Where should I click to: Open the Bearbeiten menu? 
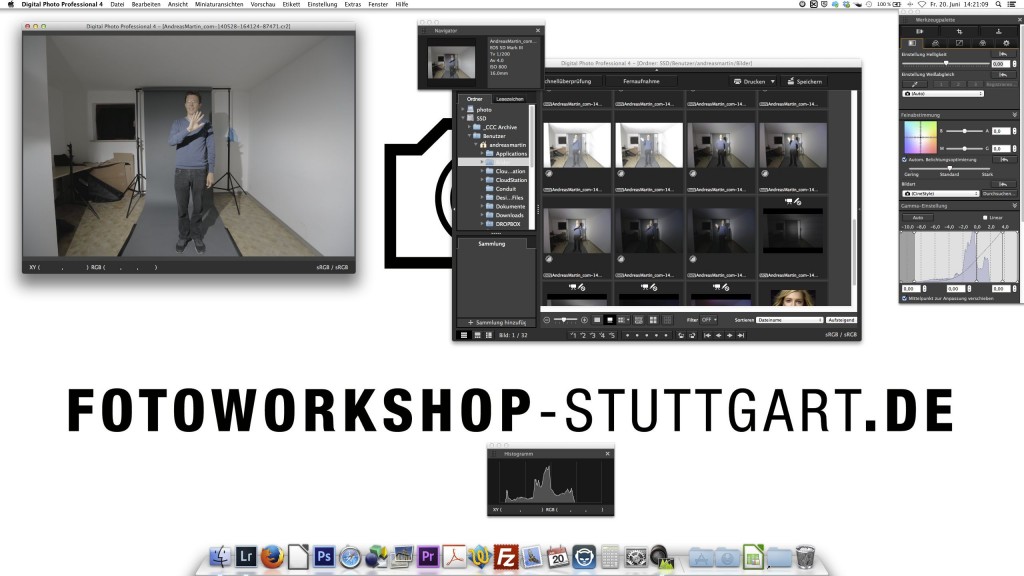(x=146, y=5)
